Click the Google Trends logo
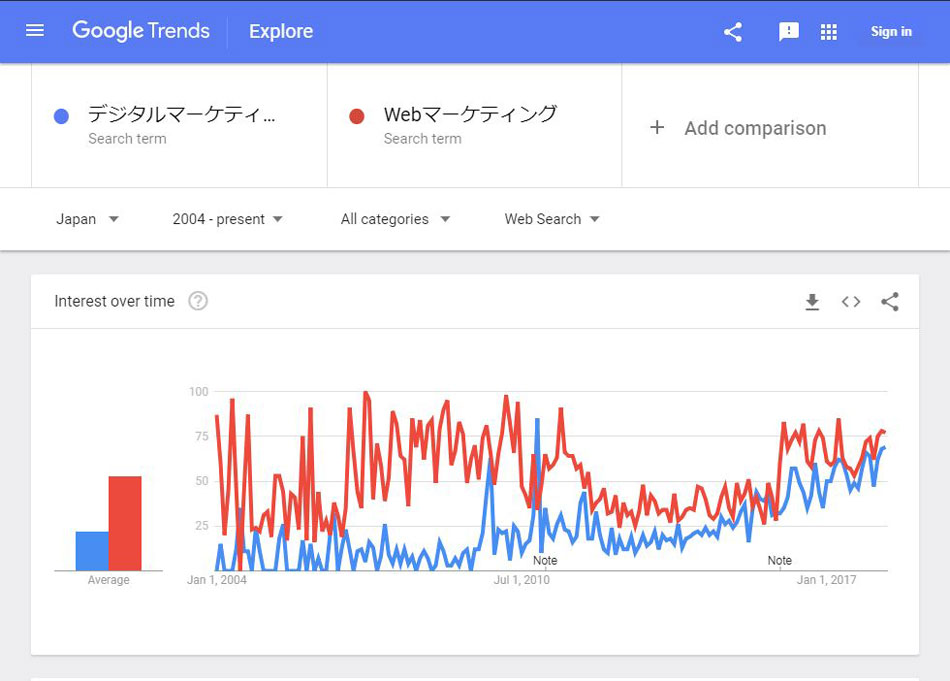The height and width of the screenshot is (681, 950). pyautogui.click(x=141, y=30)
